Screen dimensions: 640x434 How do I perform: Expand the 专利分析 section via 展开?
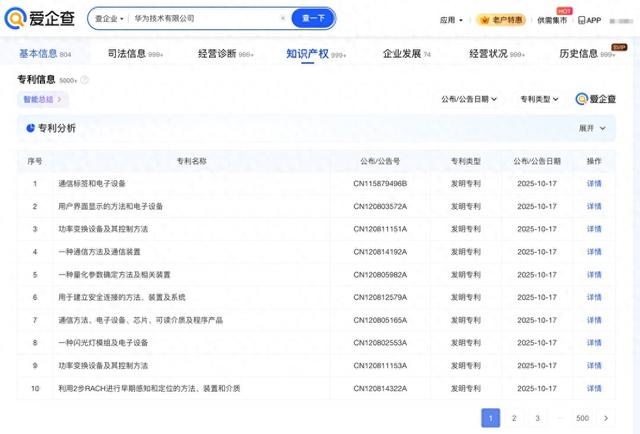592,128
